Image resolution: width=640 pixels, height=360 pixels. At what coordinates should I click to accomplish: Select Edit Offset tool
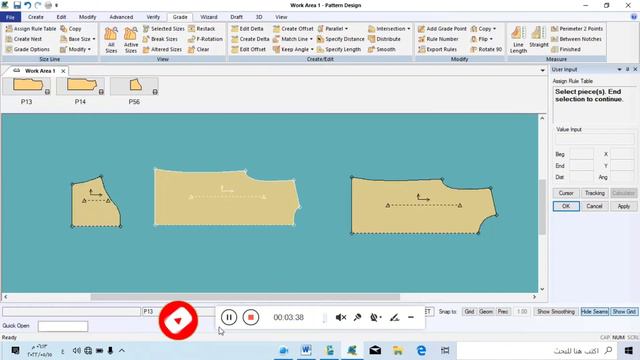pyautogui.click(x=248, y=49)
